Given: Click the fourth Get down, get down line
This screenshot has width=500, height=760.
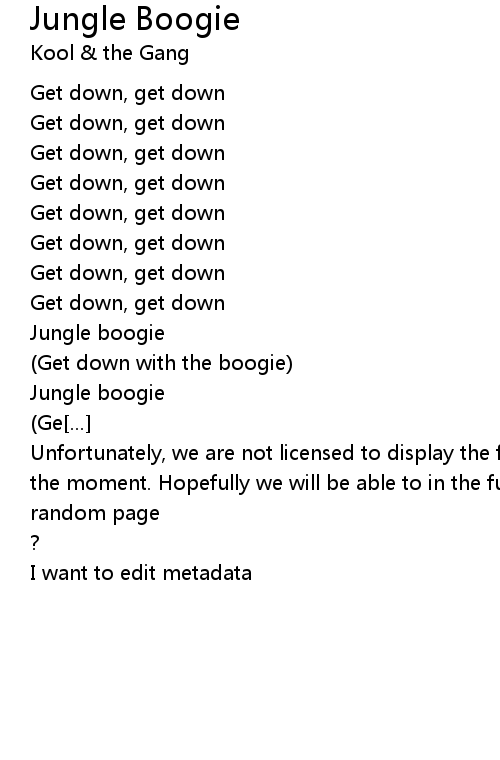Looking at the screenshot, I should tap(128, 183).
